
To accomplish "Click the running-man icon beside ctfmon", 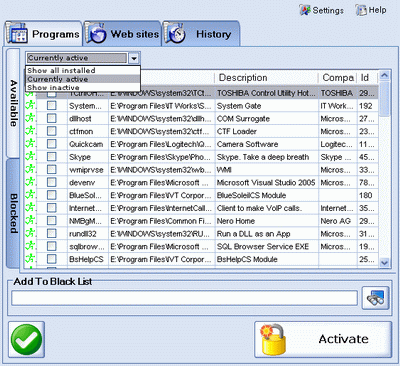I will click(x=30, y=131).
